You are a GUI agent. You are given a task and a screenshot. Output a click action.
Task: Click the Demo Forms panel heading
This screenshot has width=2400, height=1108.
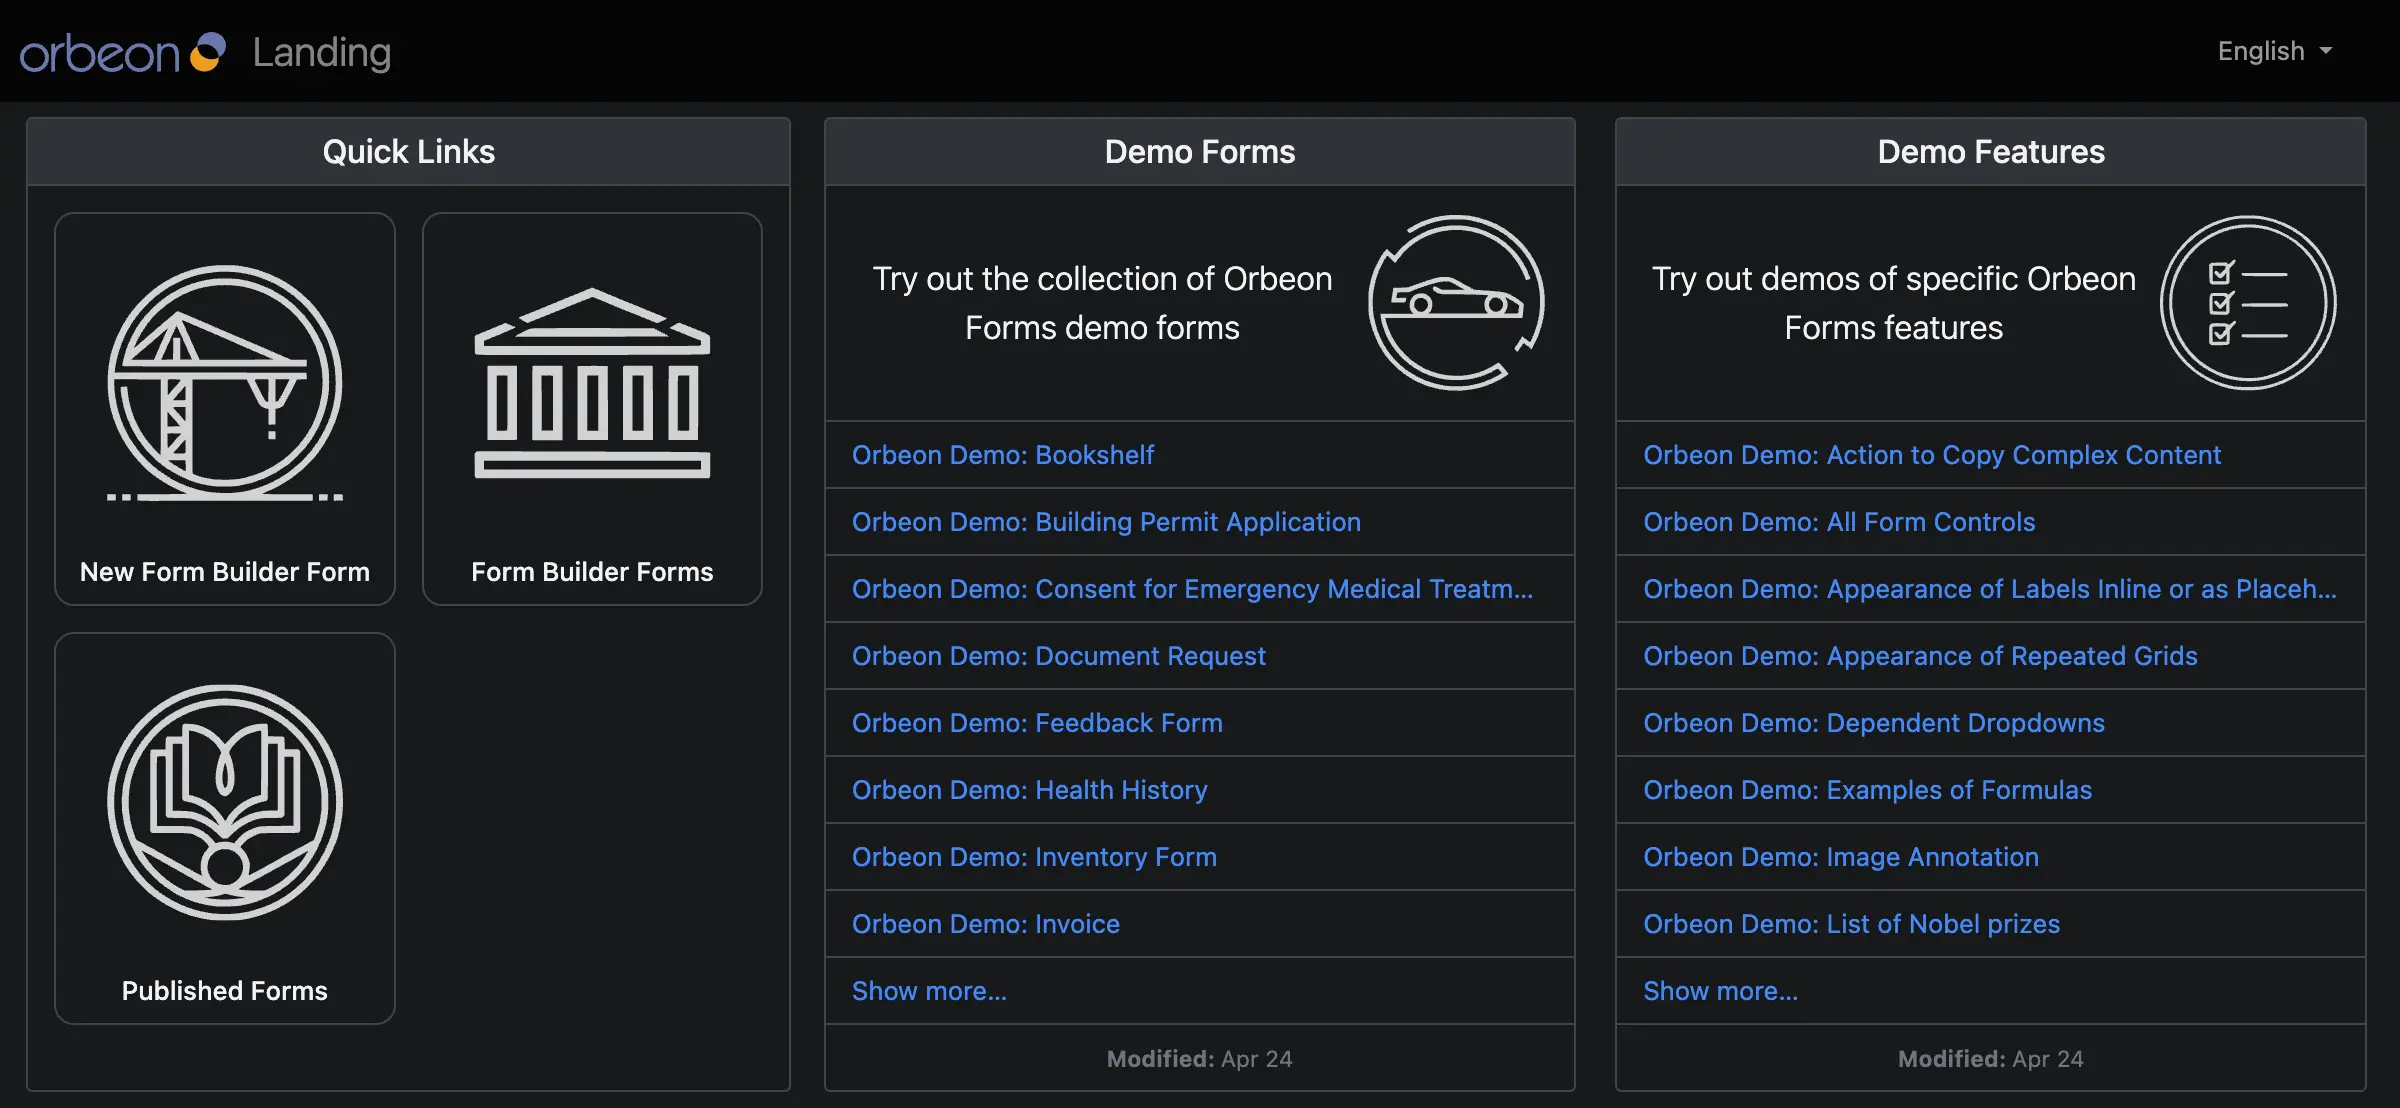point(1200,152)
